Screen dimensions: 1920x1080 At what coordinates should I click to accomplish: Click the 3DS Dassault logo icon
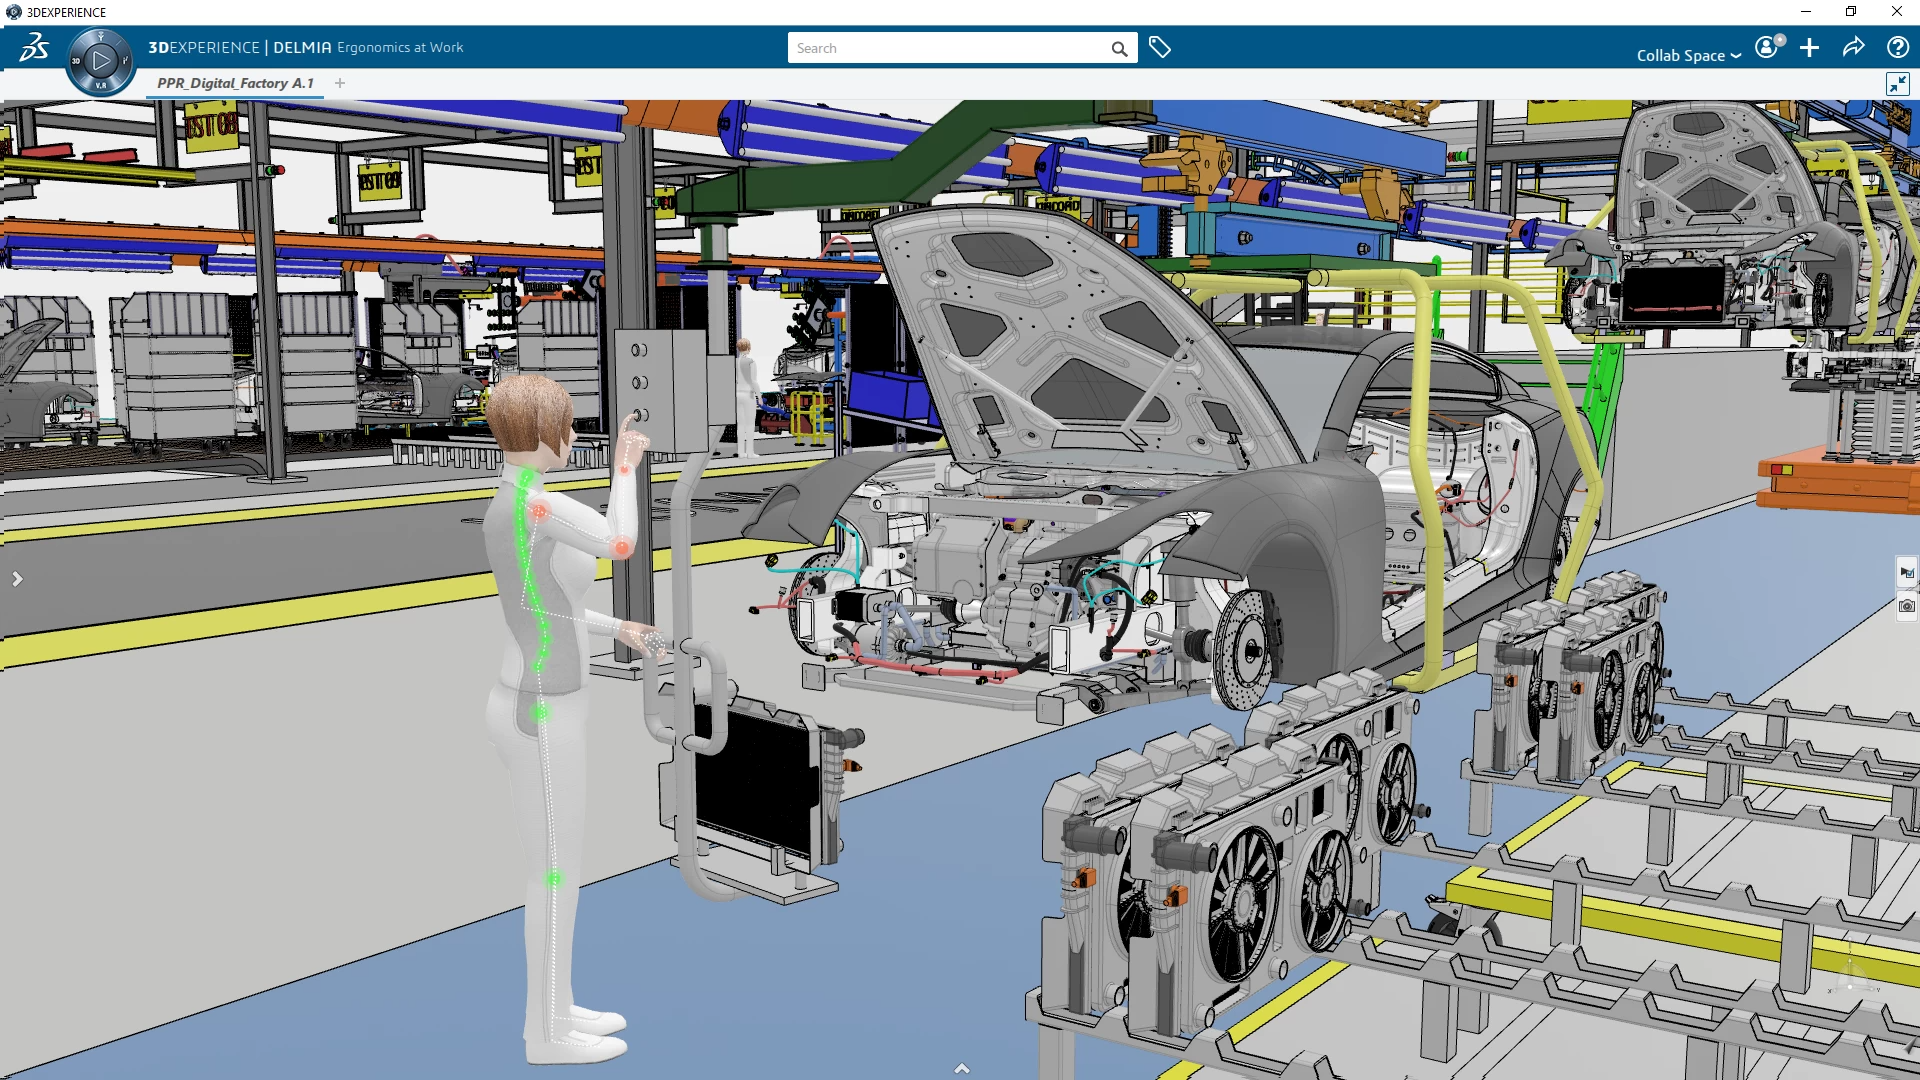tap(33, 47)
